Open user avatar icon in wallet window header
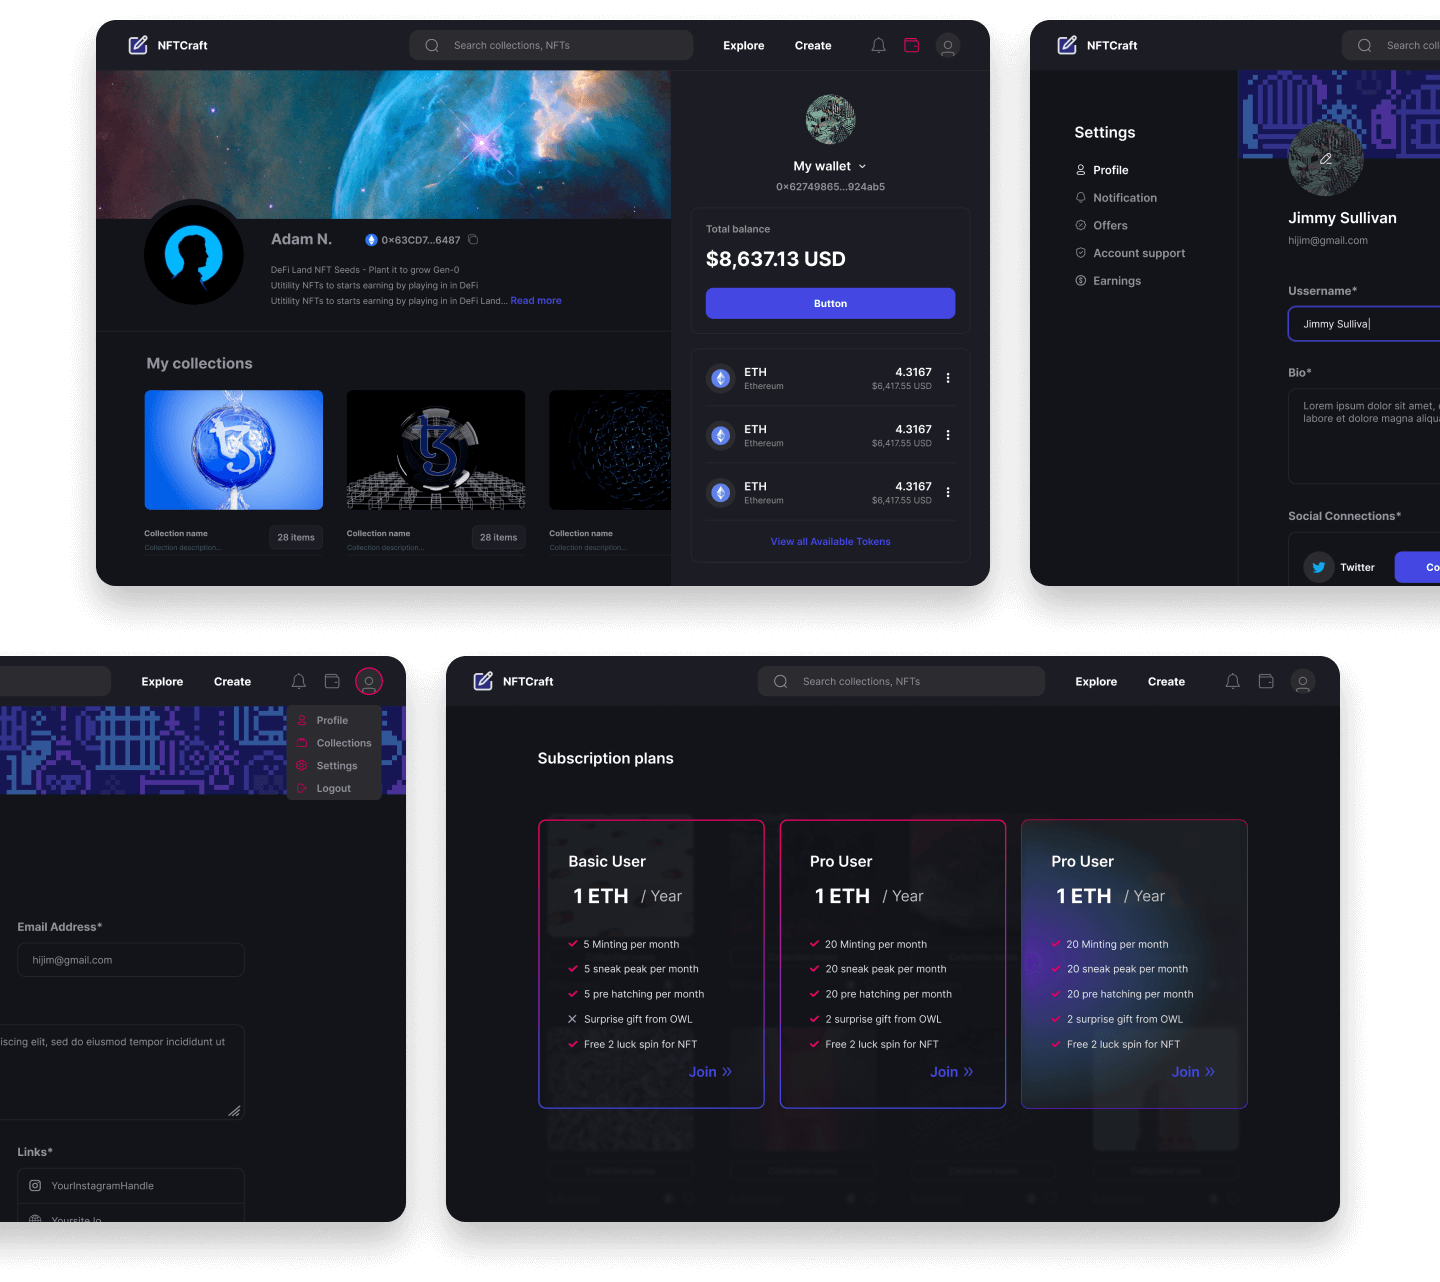 (948, 45)
